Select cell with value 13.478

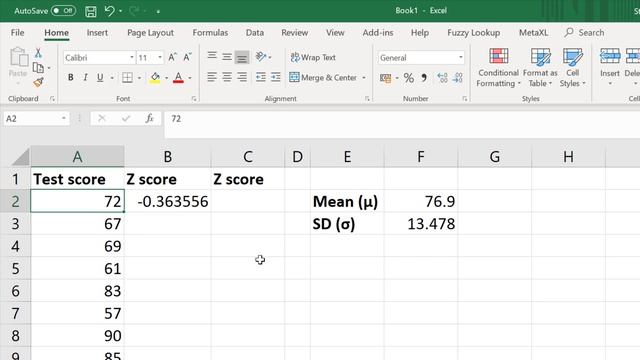pyautogui.click(x=421, y=224)
